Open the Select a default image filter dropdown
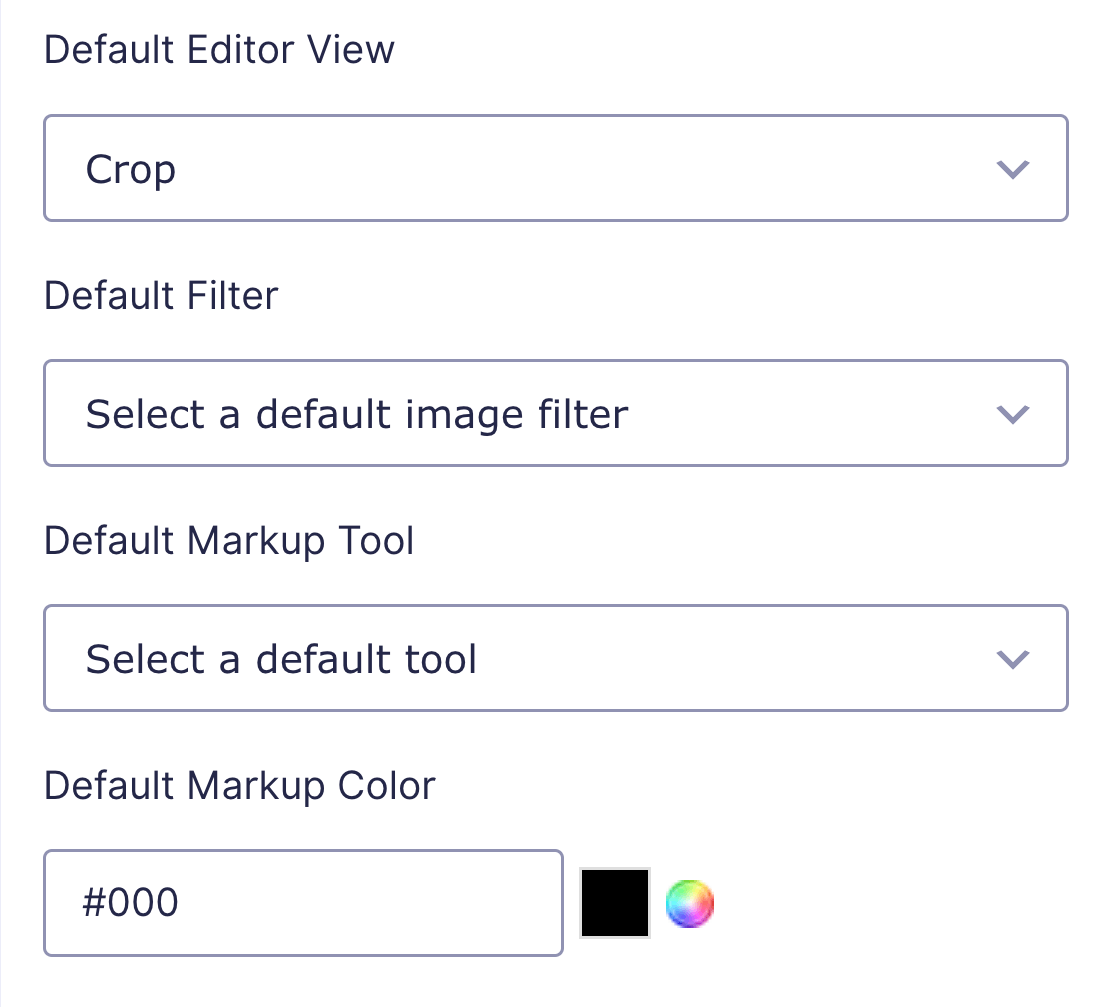The width and height of the screenshot is (1106, 1007). pos(555,413)
